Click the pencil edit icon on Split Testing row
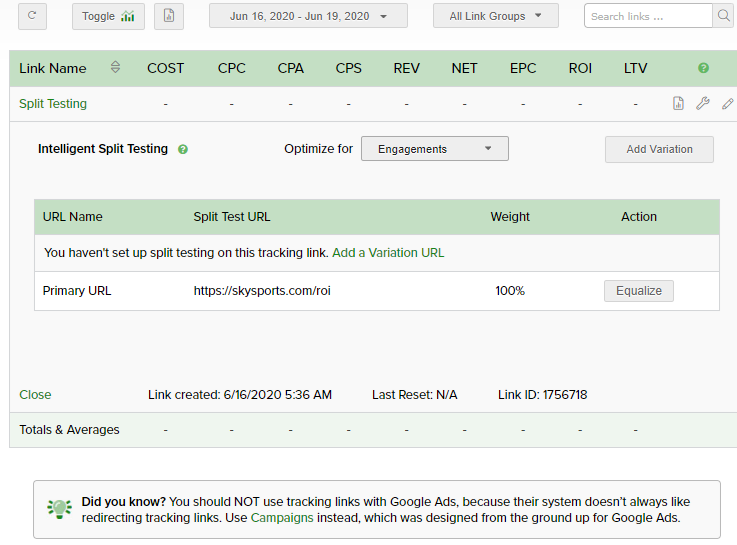 (x=727, y=103)
